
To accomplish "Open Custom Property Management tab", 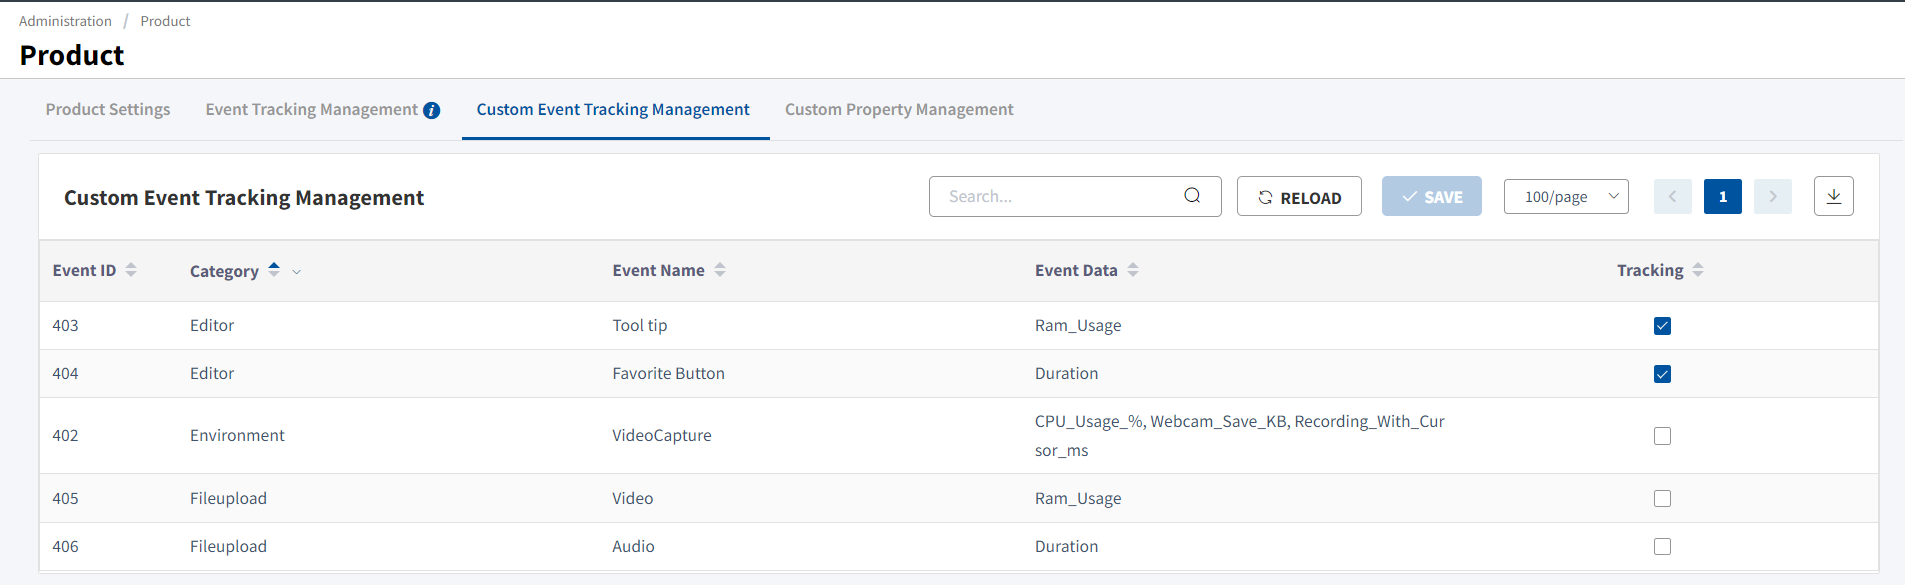I will pos(899,109).
